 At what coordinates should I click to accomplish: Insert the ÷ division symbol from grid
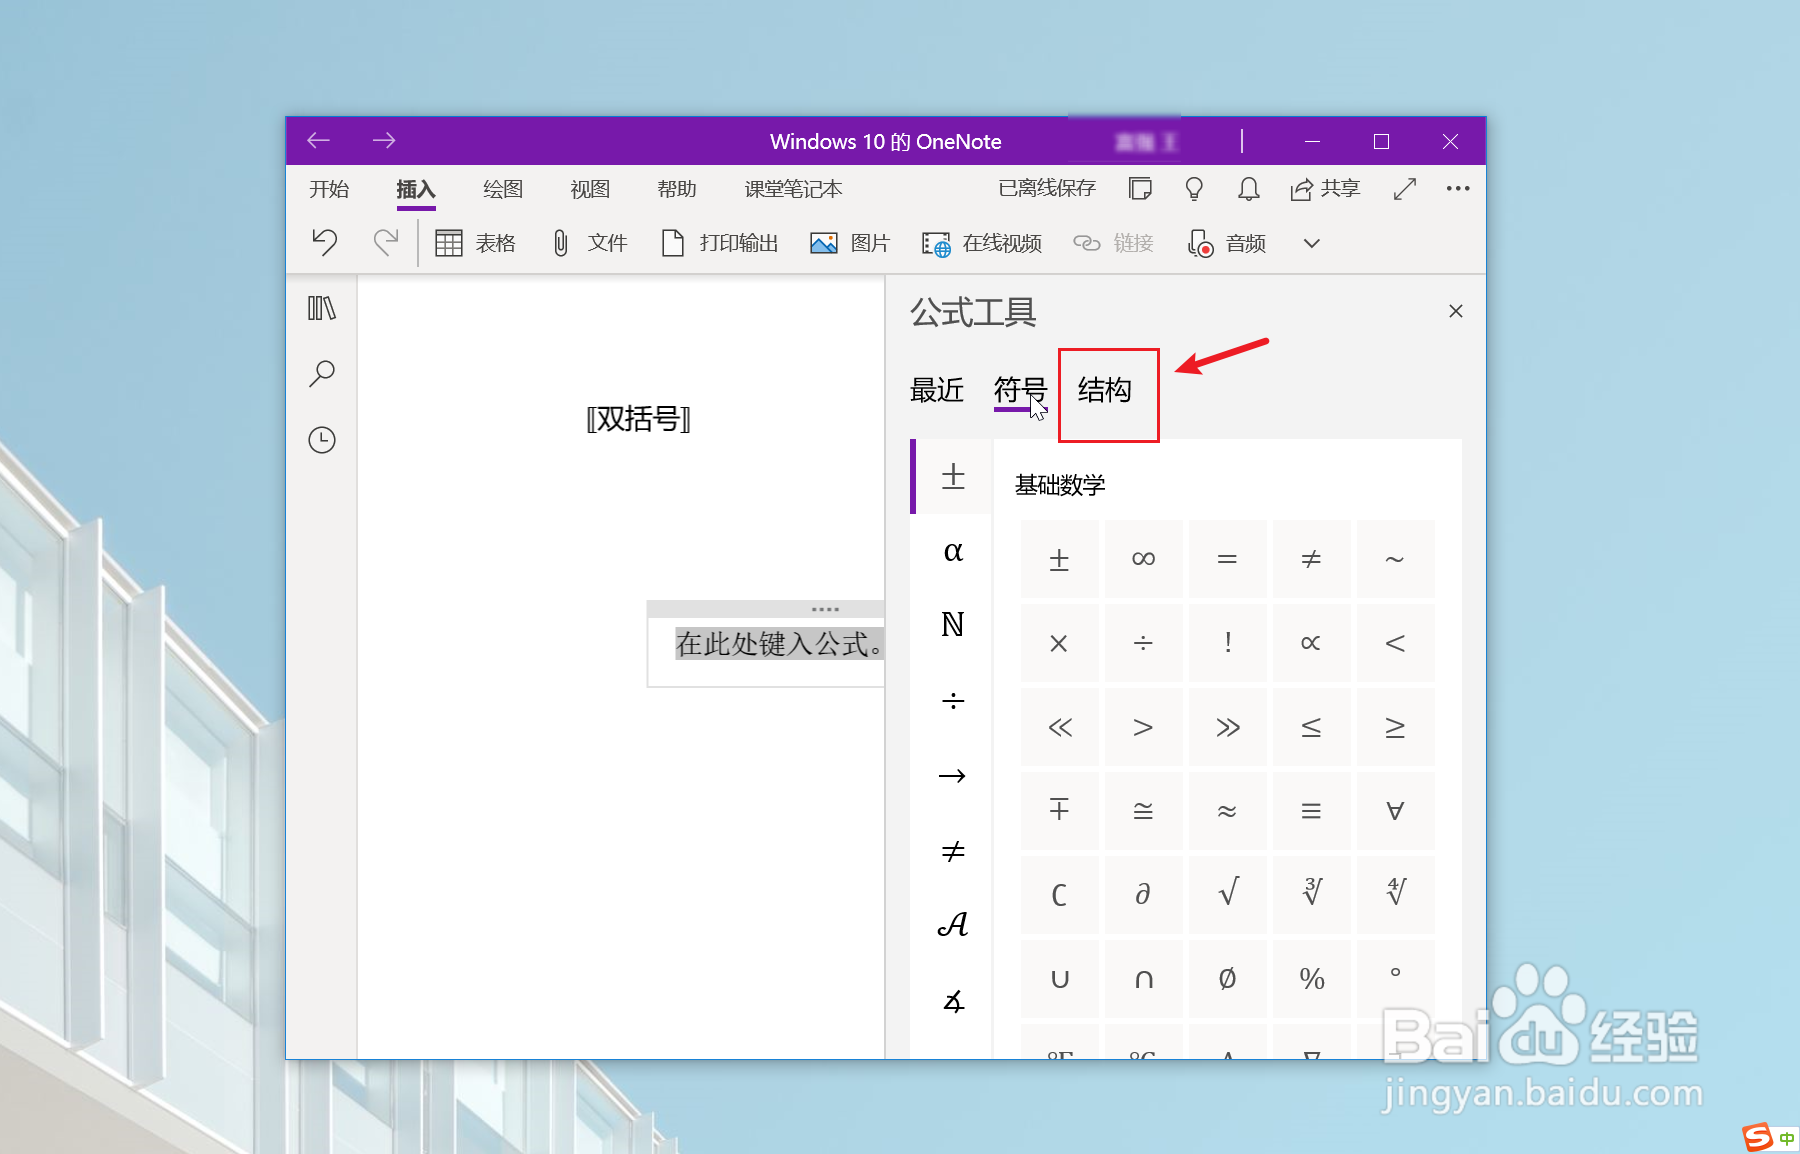(1143, 643)
